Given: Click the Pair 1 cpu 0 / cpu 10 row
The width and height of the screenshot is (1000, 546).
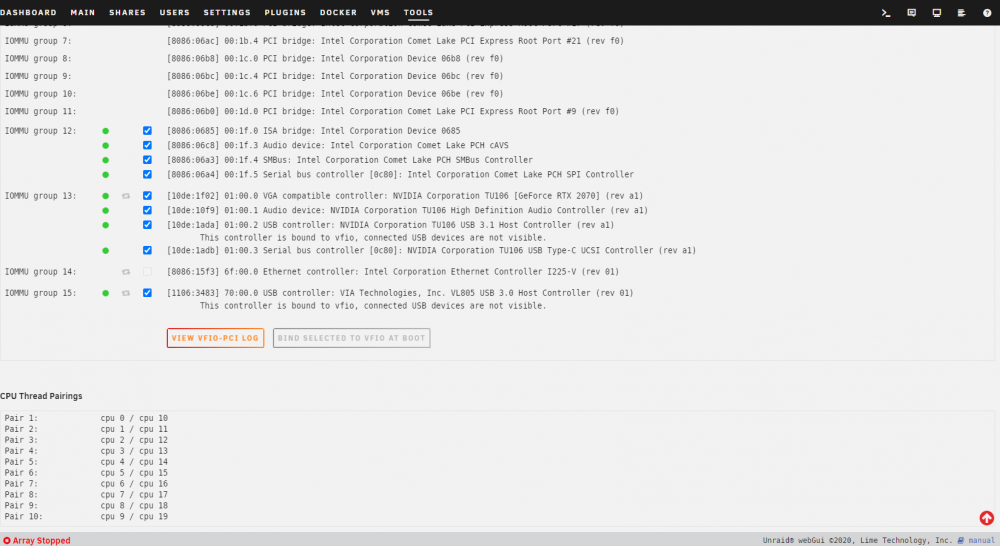Looking at the screenshot, I should tap(86, 418).
